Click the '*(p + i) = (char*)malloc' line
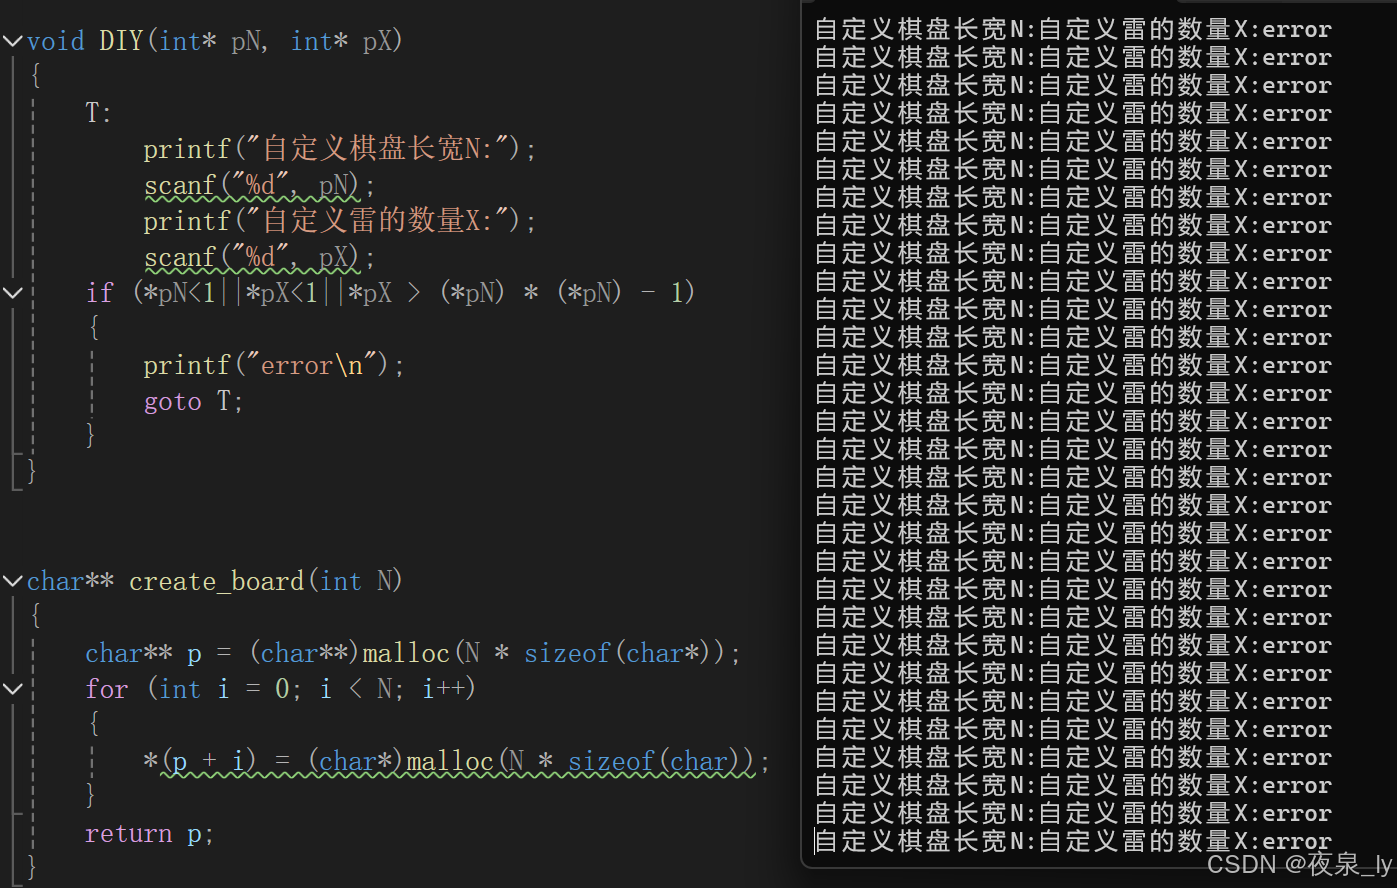 pyautogui.click(x=456, y=762)
